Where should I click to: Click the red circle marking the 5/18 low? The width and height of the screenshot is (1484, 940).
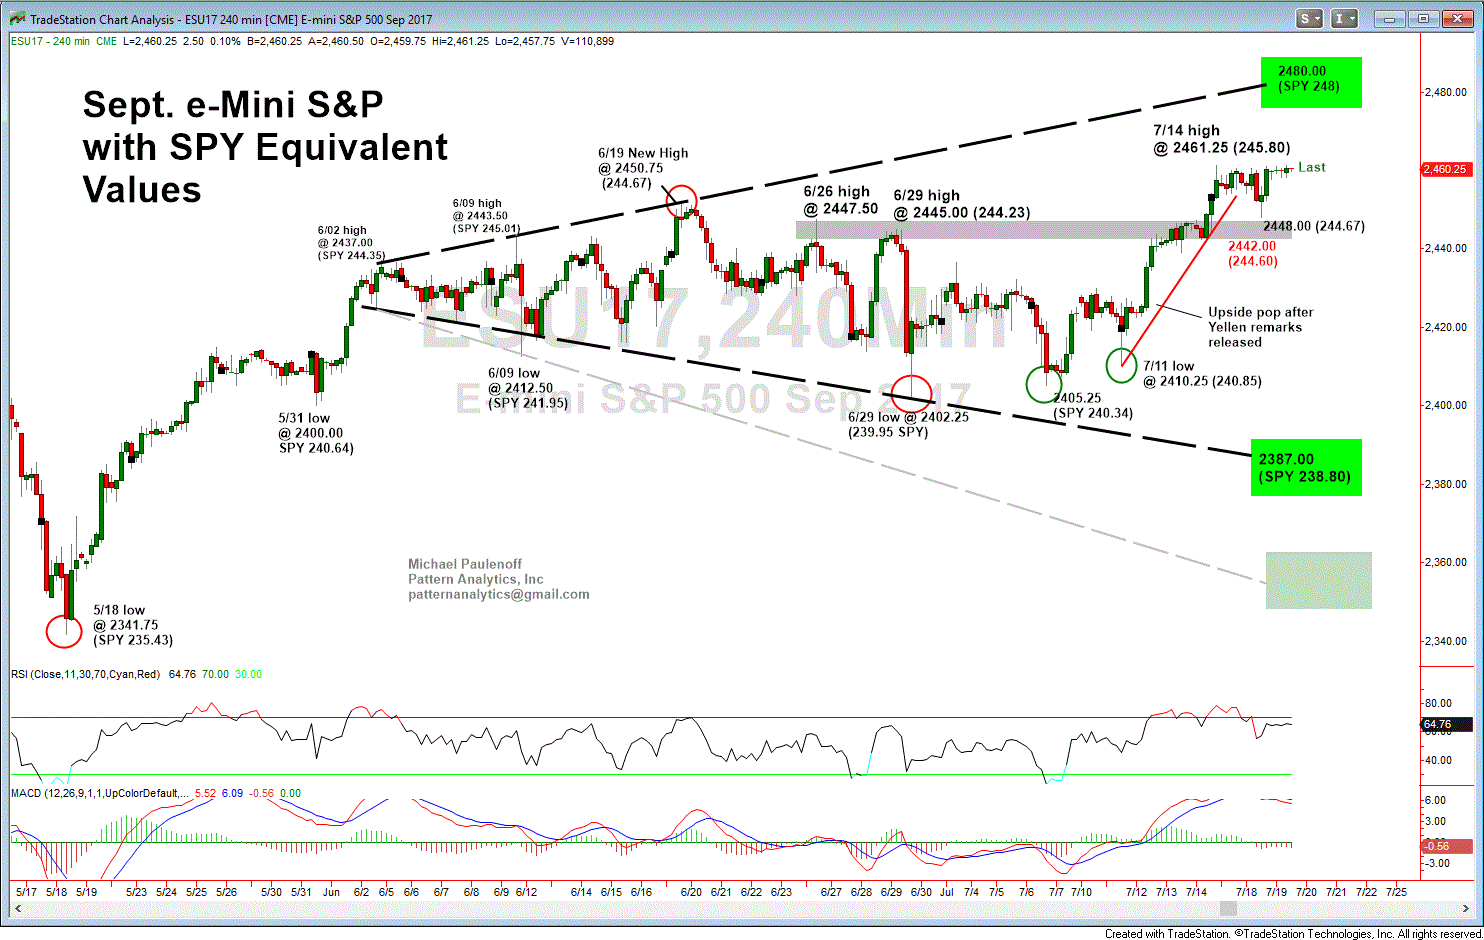[64, 631]
